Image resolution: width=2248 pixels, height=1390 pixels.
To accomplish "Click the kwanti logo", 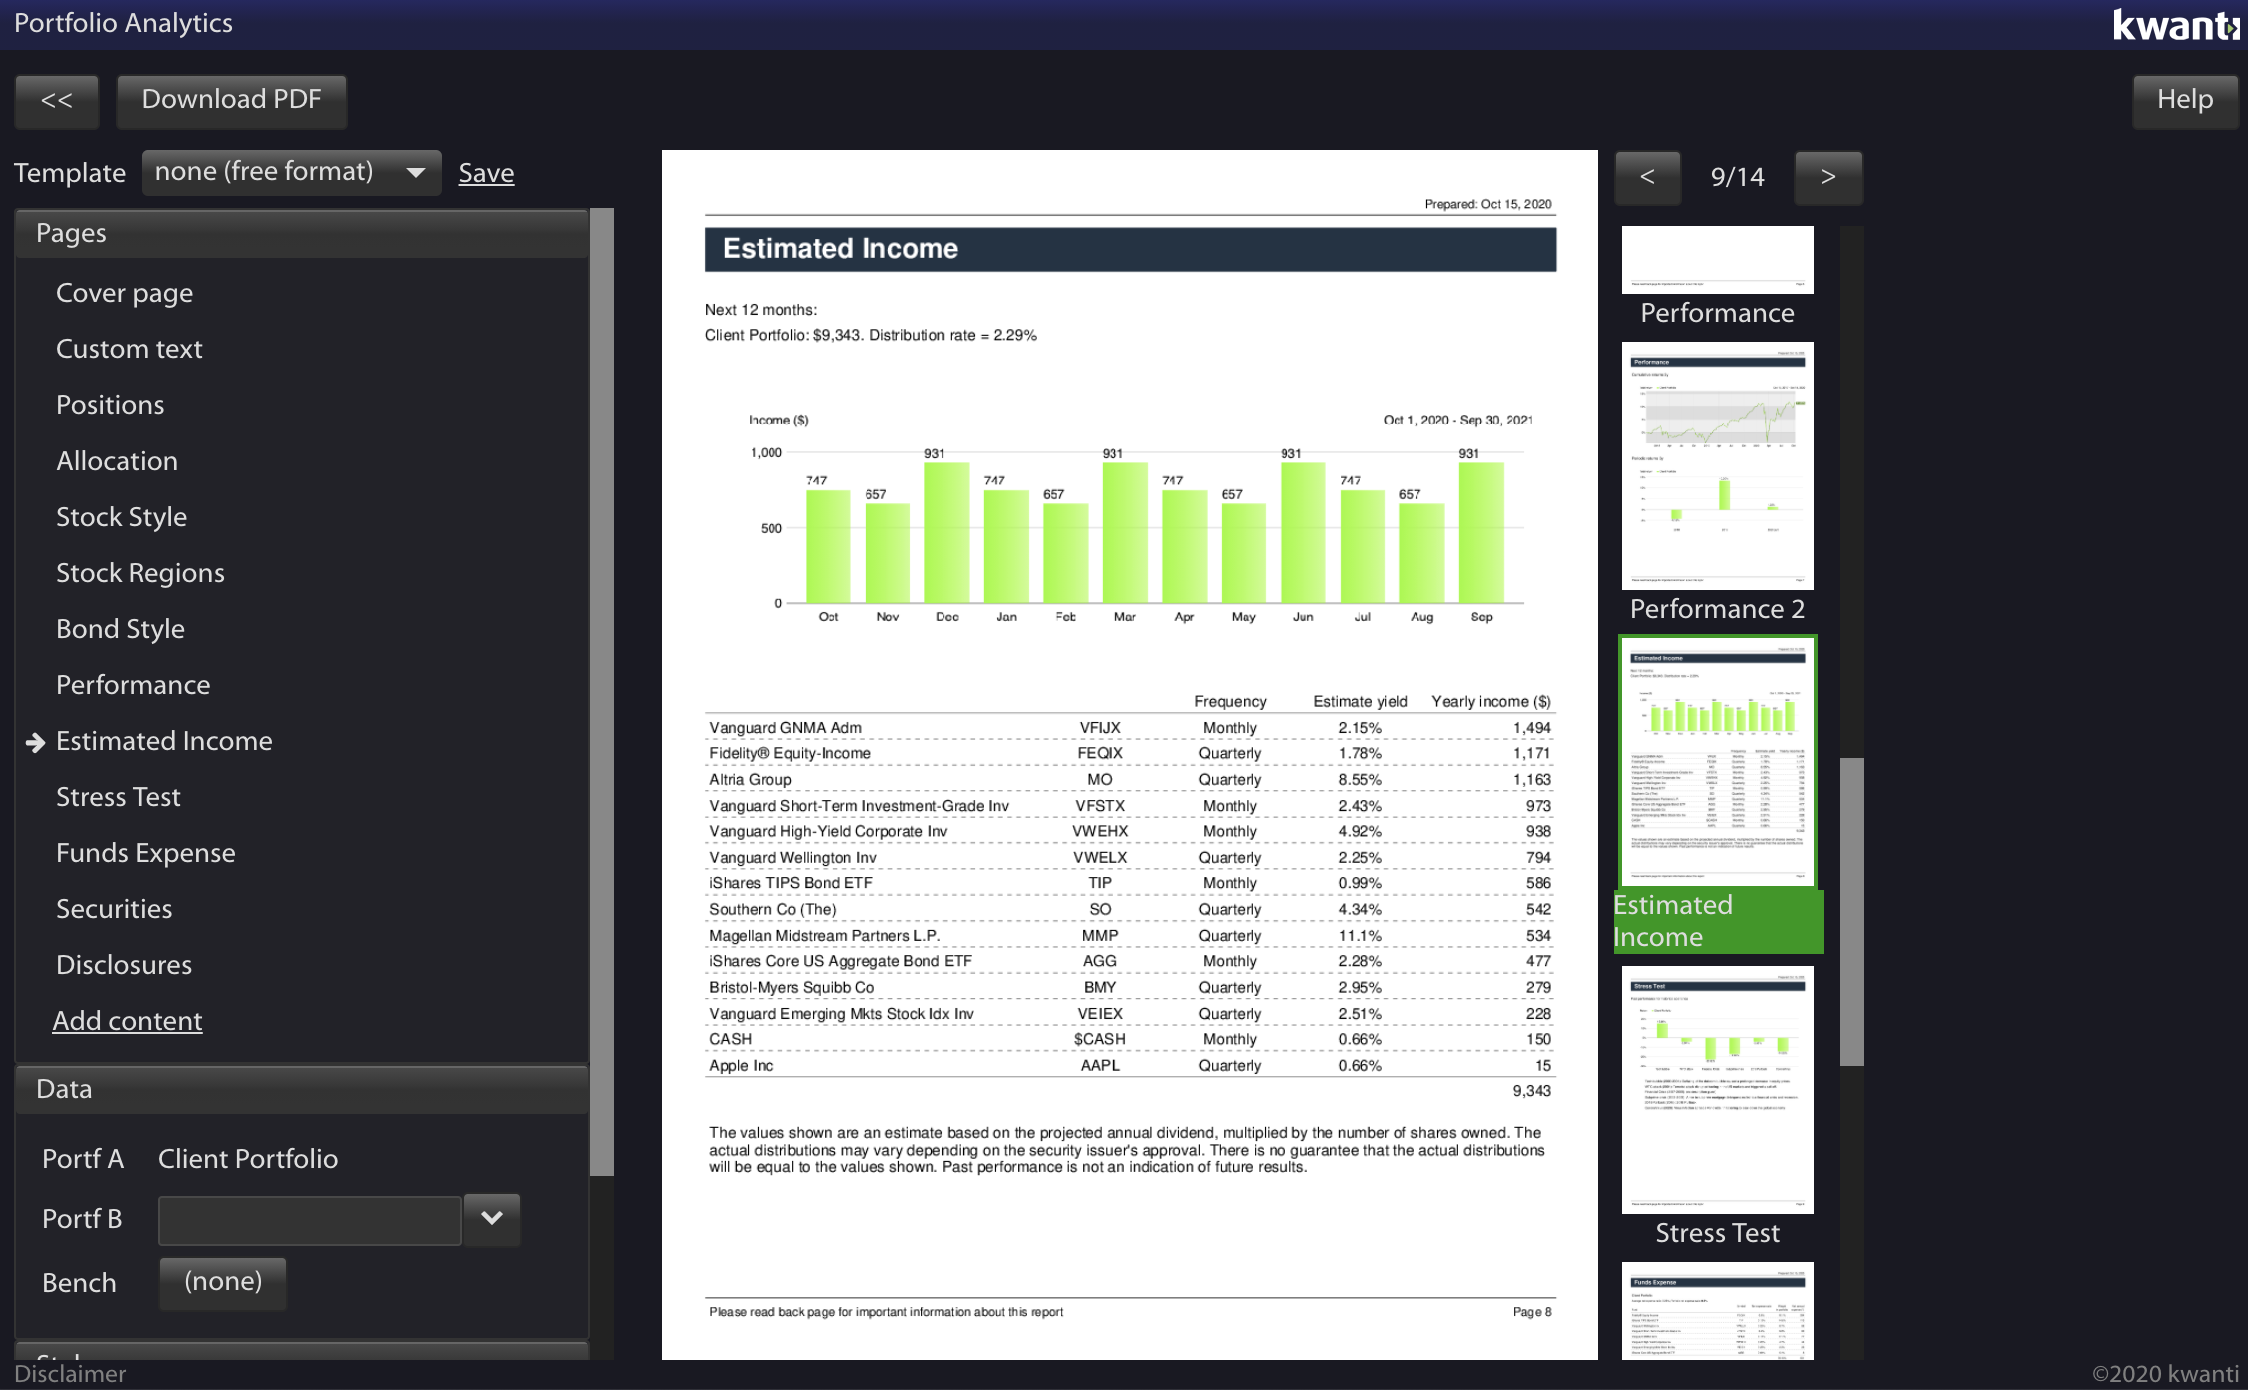I will click(x=2175, y=25).
